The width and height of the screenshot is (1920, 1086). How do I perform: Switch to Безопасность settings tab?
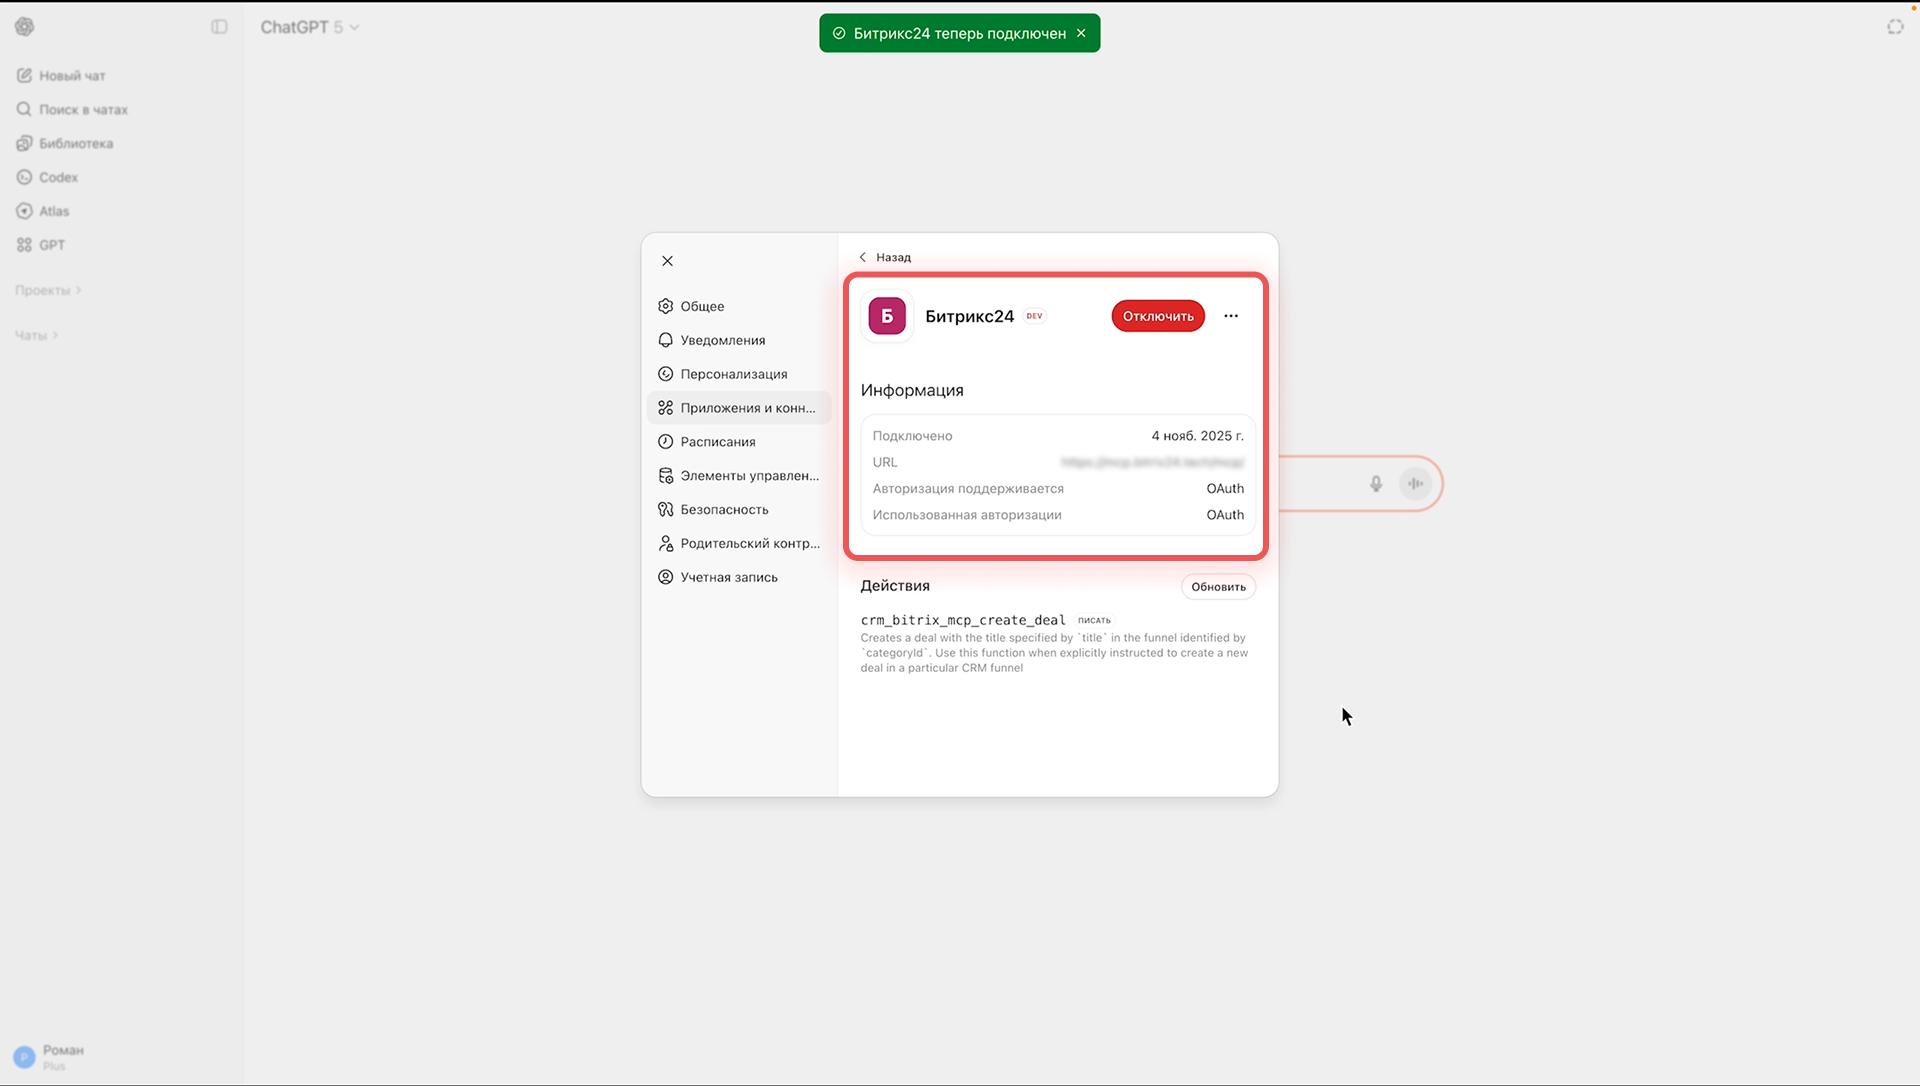coord(724,509)
